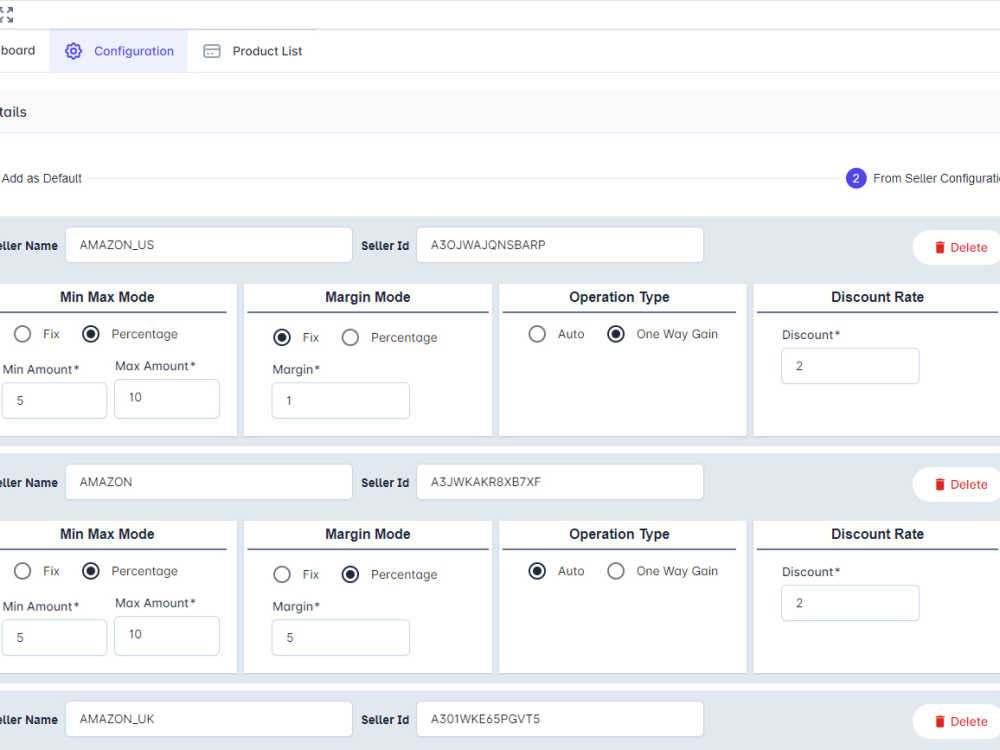Image resolution: width=1000 pixels, height=750 pixels.
Task: Switch to the Product List tab
Action: [x=253, y=51]
